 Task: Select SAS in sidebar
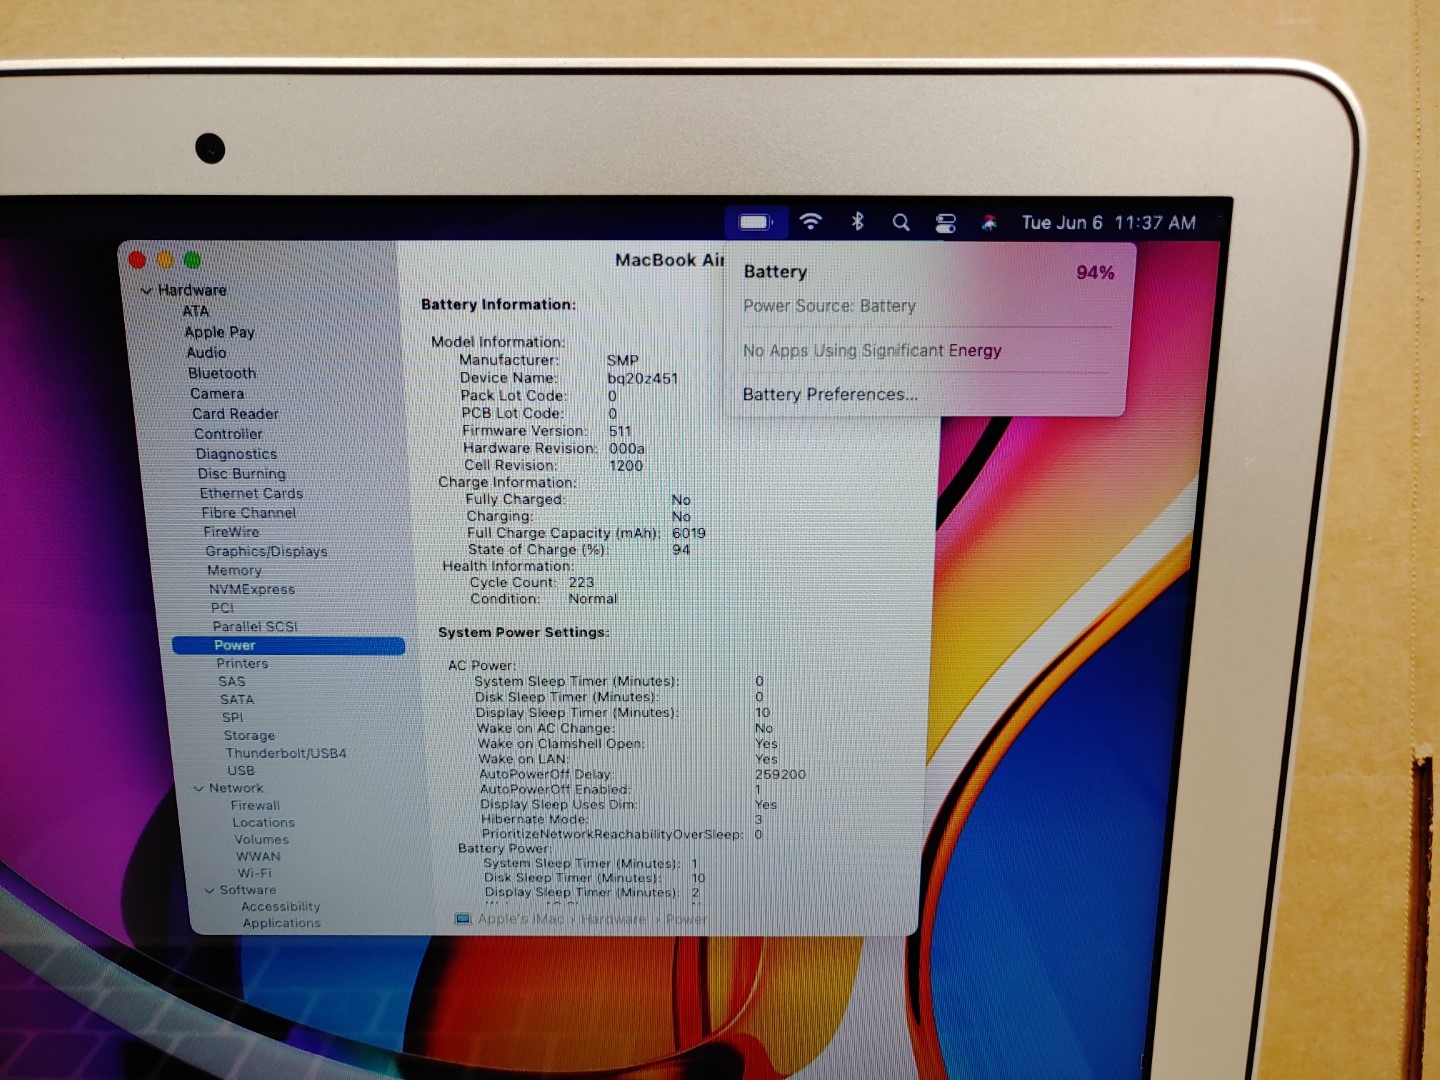232,682
